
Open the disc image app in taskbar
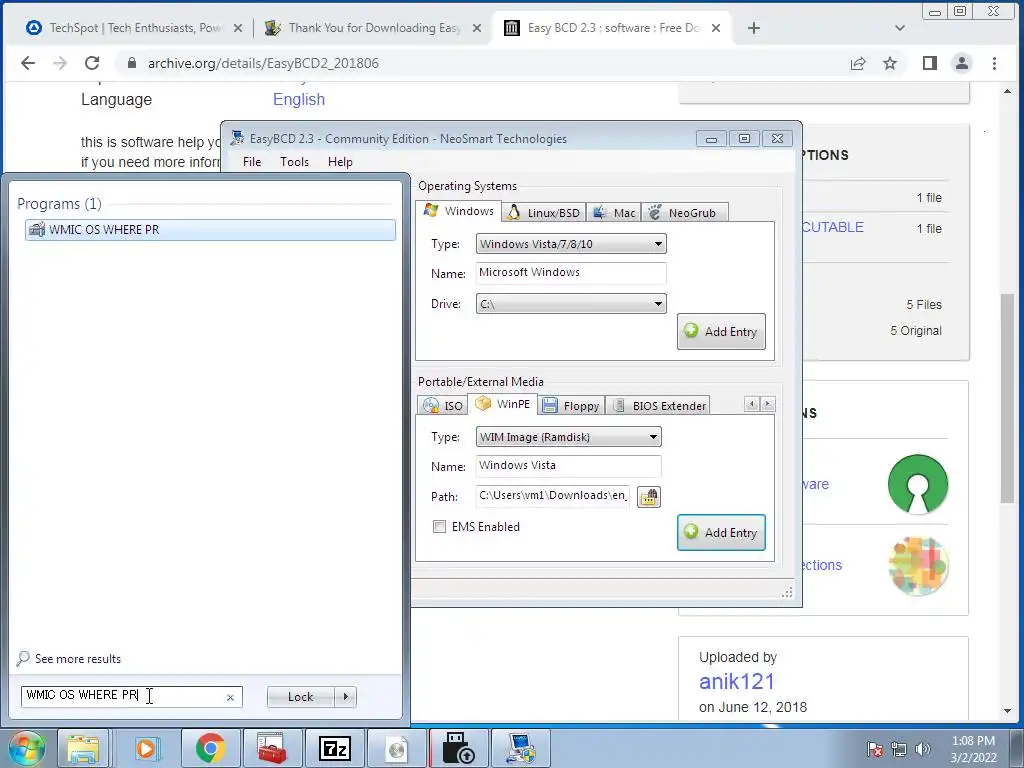click(x=396, y=748)
